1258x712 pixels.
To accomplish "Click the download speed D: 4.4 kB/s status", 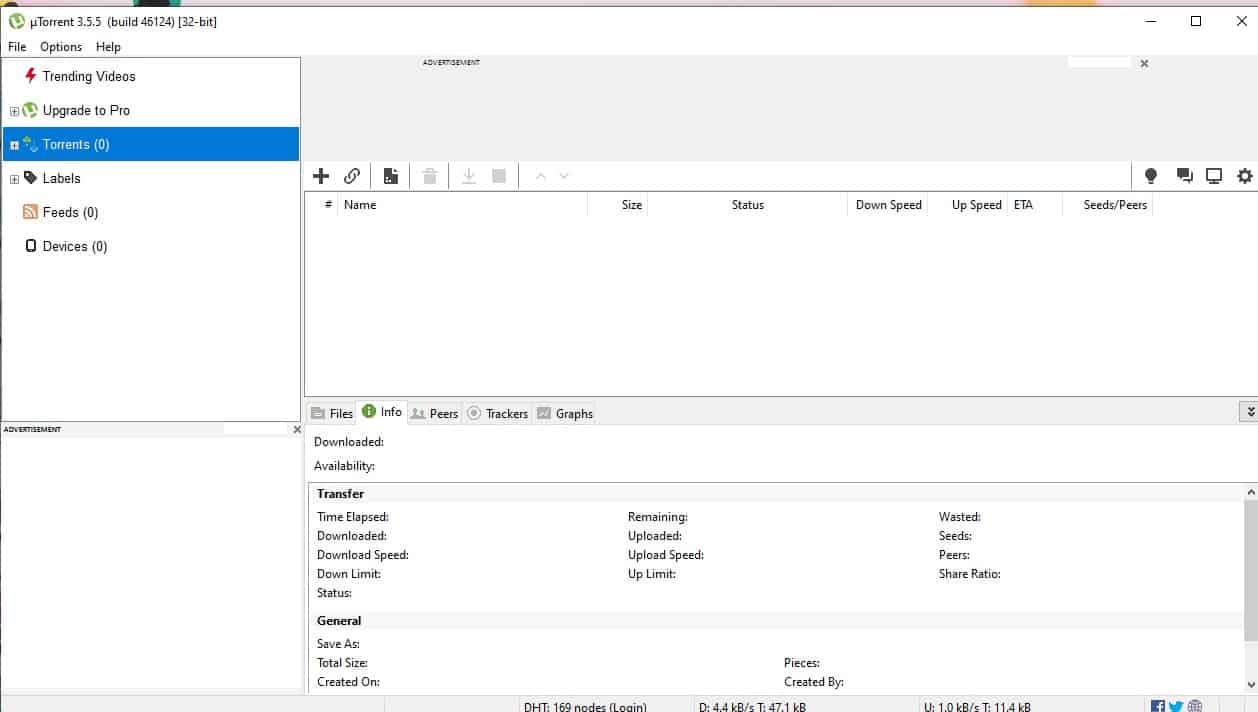I will [x=752, y=706].
